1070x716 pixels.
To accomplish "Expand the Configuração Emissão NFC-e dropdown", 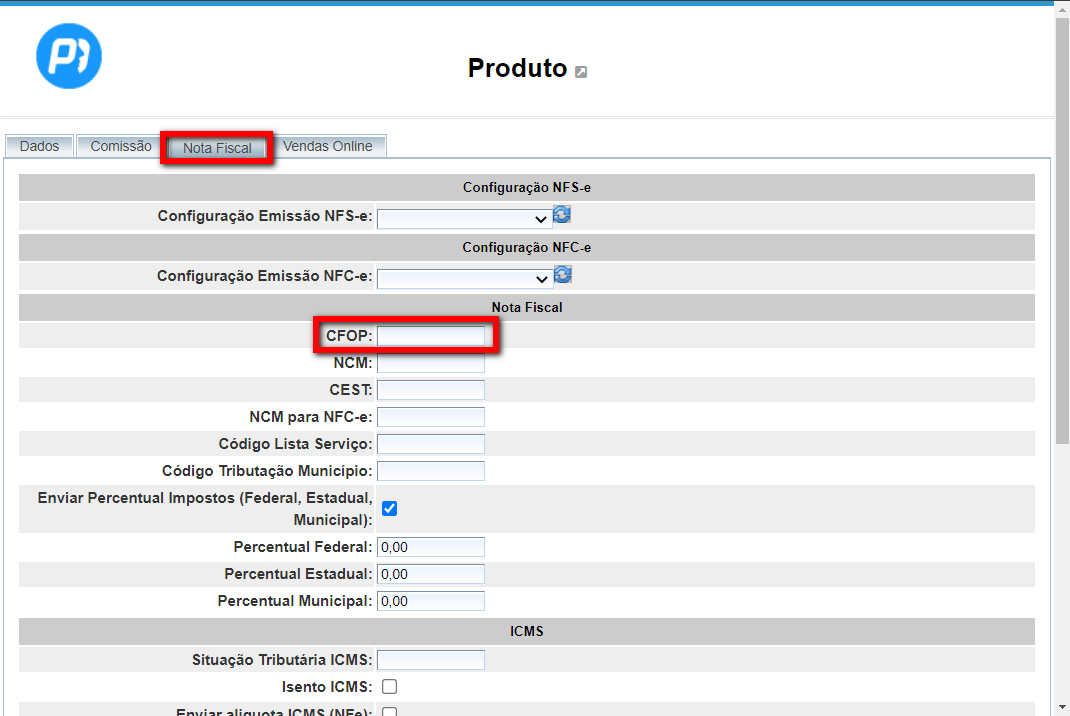I will (465, 278).
